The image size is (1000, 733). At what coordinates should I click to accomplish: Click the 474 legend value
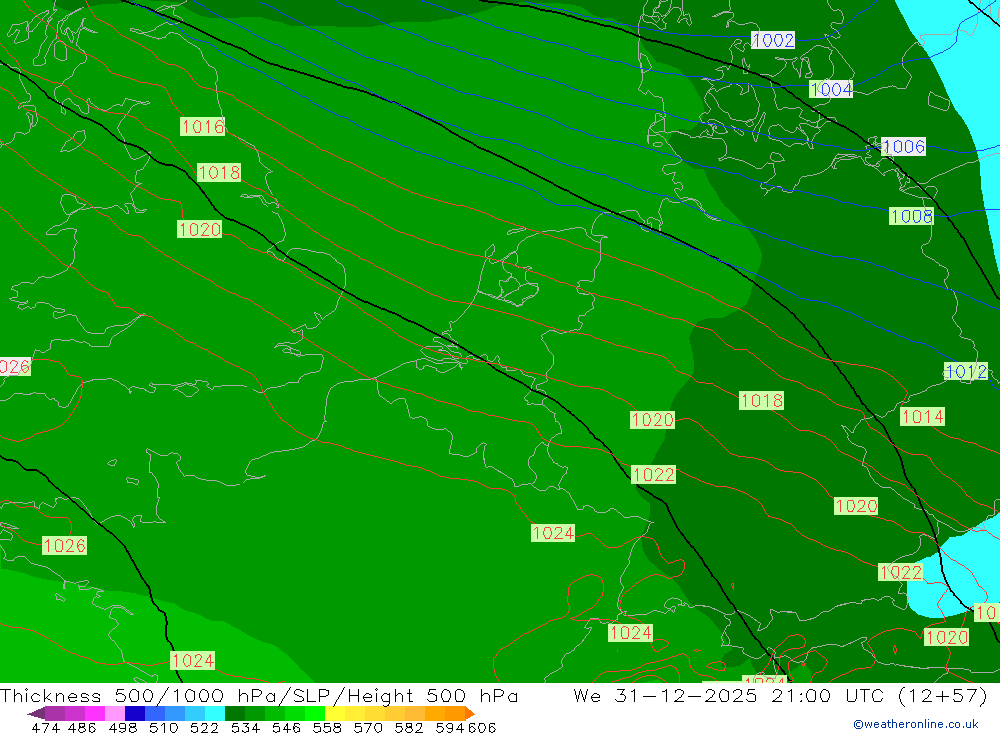(x=45, y=727)
